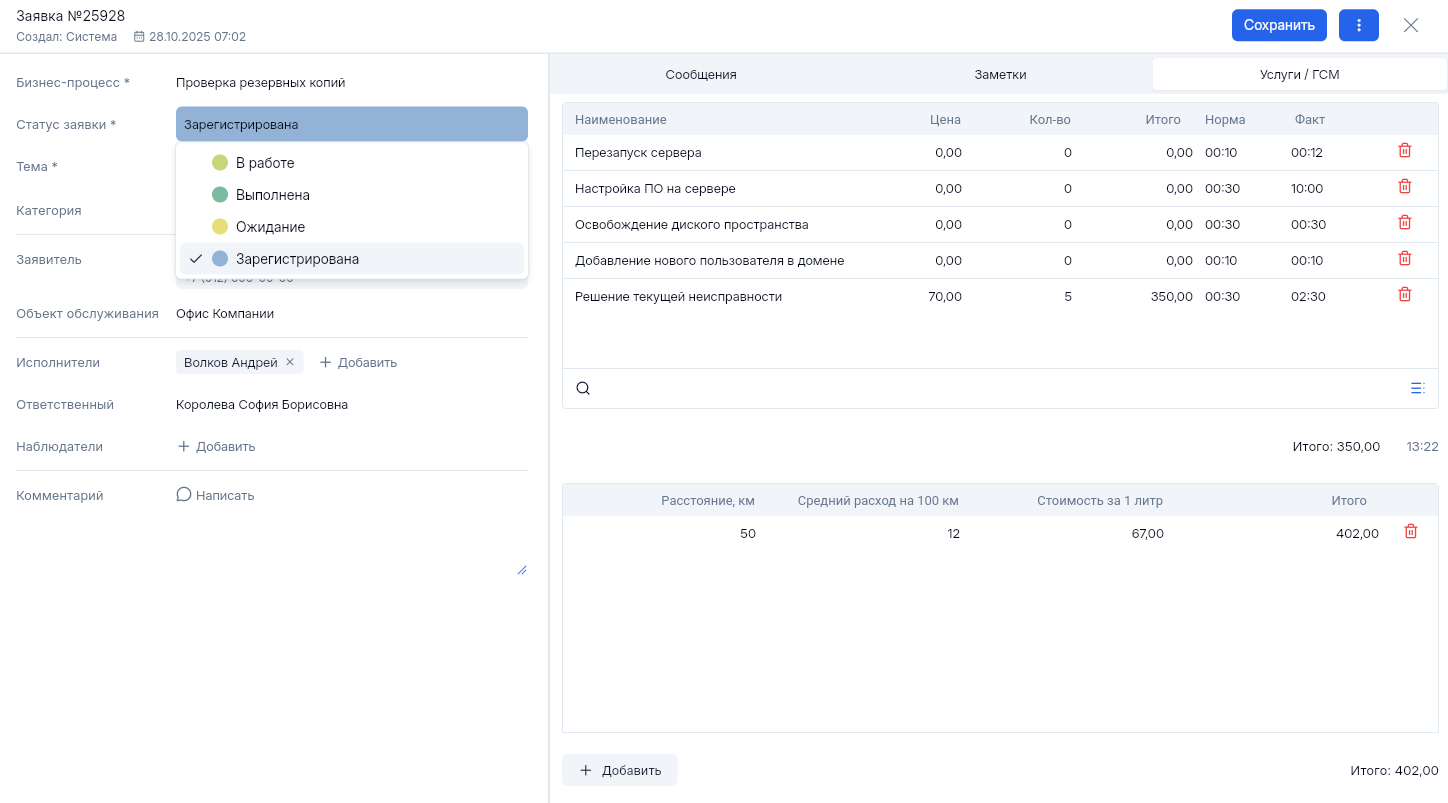Image resolution: width=1448 pixels, height=803 pixels.
Task: Click Добавить button below the fuel table
Action: coord(620,770)
